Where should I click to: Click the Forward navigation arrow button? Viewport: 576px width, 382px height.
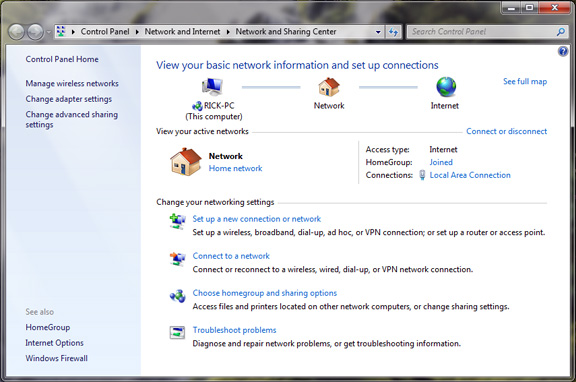click(35, 32)
